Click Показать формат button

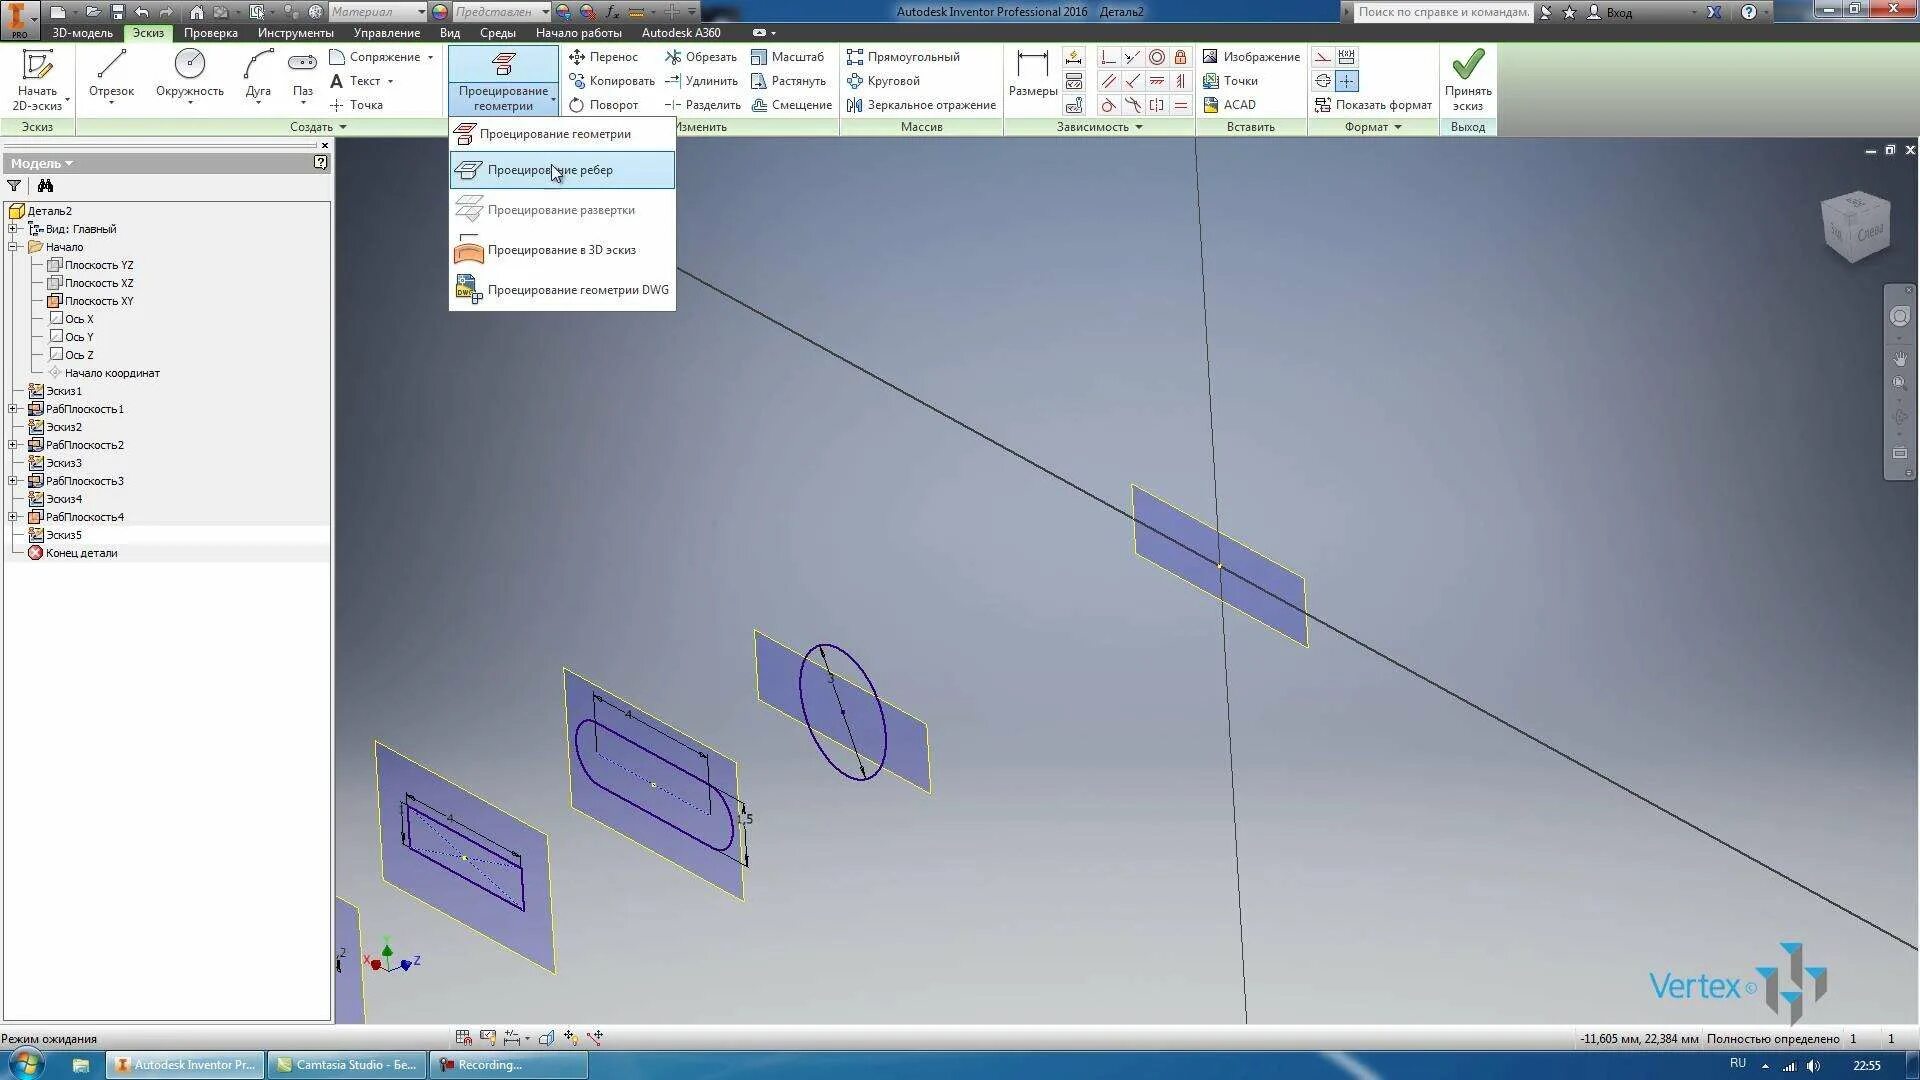pos(1373,105)
